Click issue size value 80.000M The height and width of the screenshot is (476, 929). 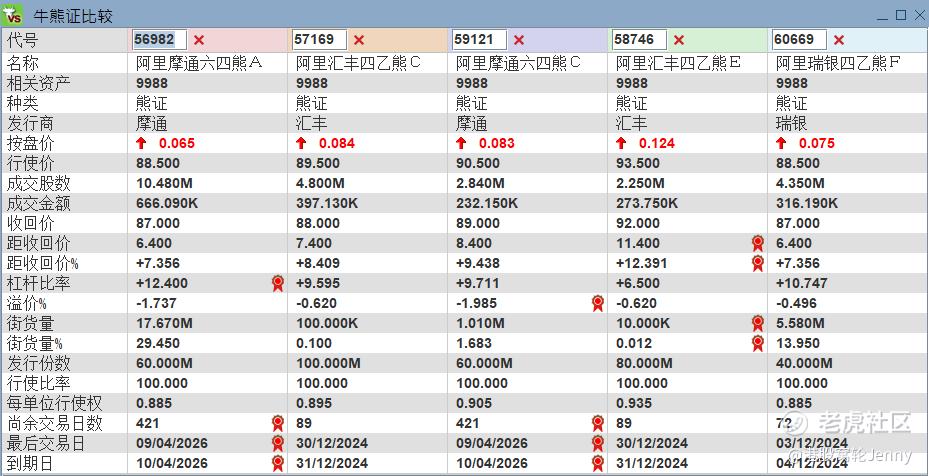click(x=645, y=363)
